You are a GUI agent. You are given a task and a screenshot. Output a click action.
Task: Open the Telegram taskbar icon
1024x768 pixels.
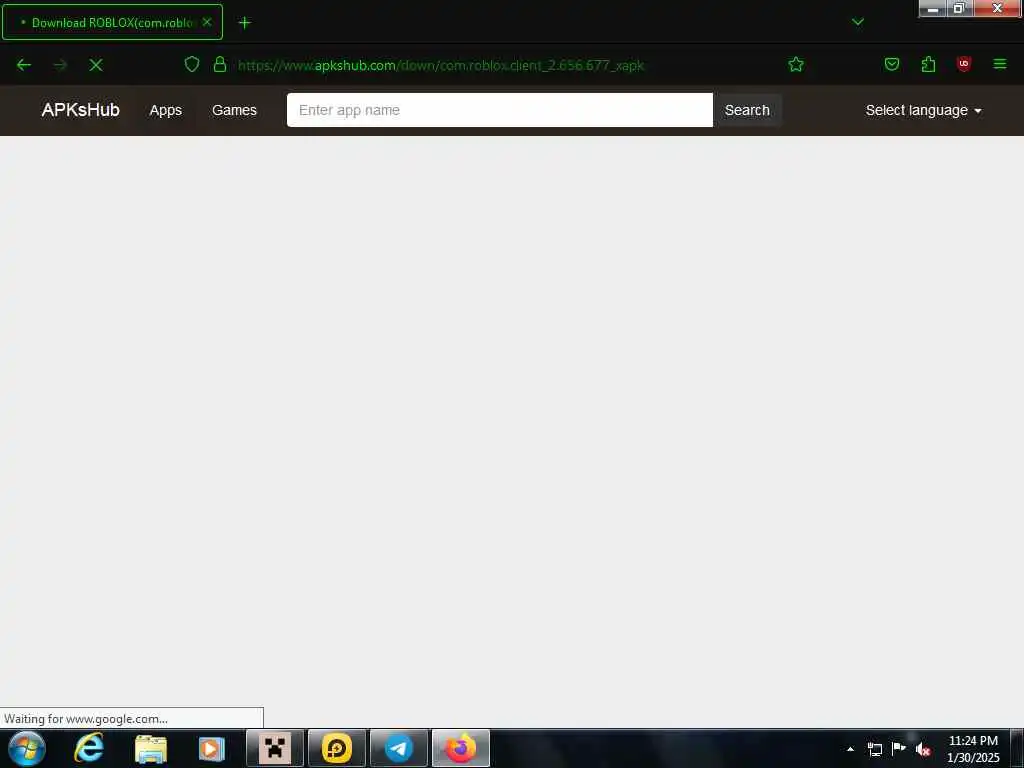[x=399, y=748]
